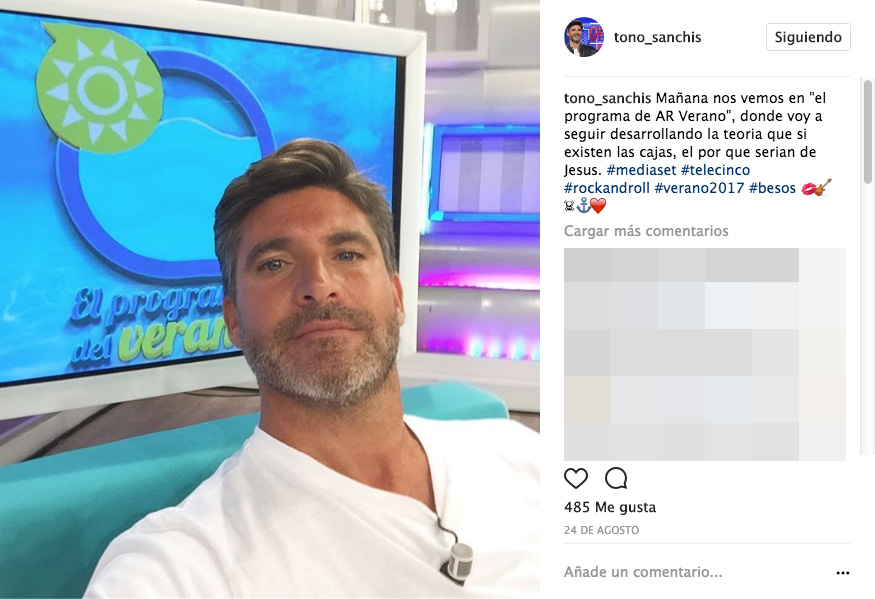Click the blurred comments area
Image resolution: width=875 pixels, height=599 pixels.
705,354
